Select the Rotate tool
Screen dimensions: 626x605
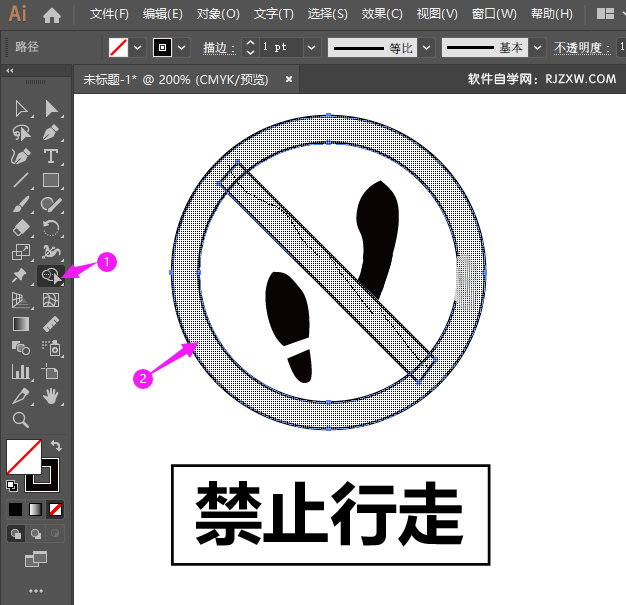[51, 228]
